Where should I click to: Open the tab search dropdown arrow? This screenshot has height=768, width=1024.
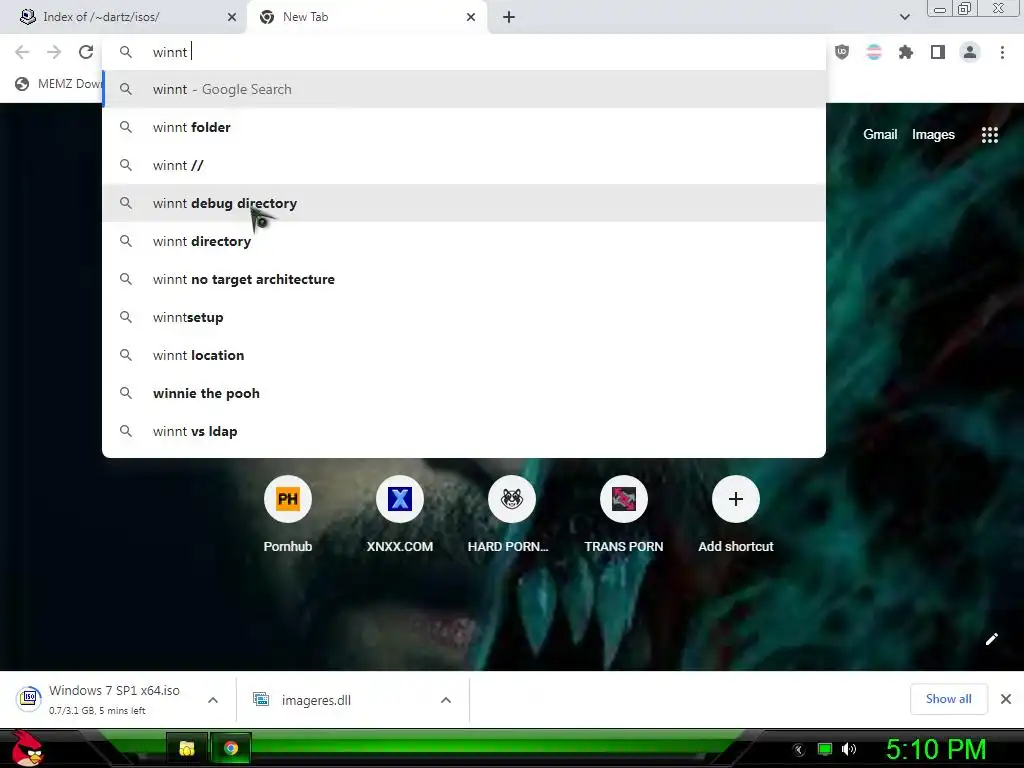click(x=904, y=17)
